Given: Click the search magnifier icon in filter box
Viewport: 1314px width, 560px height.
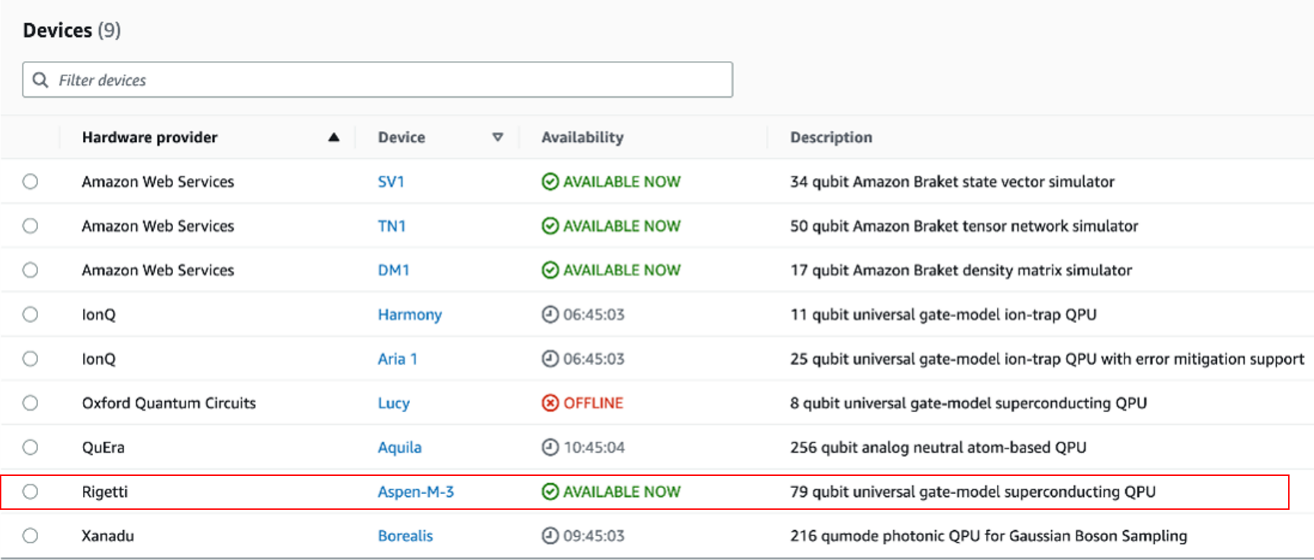Looking at the screenshot, I should click(x=40, y=80).
